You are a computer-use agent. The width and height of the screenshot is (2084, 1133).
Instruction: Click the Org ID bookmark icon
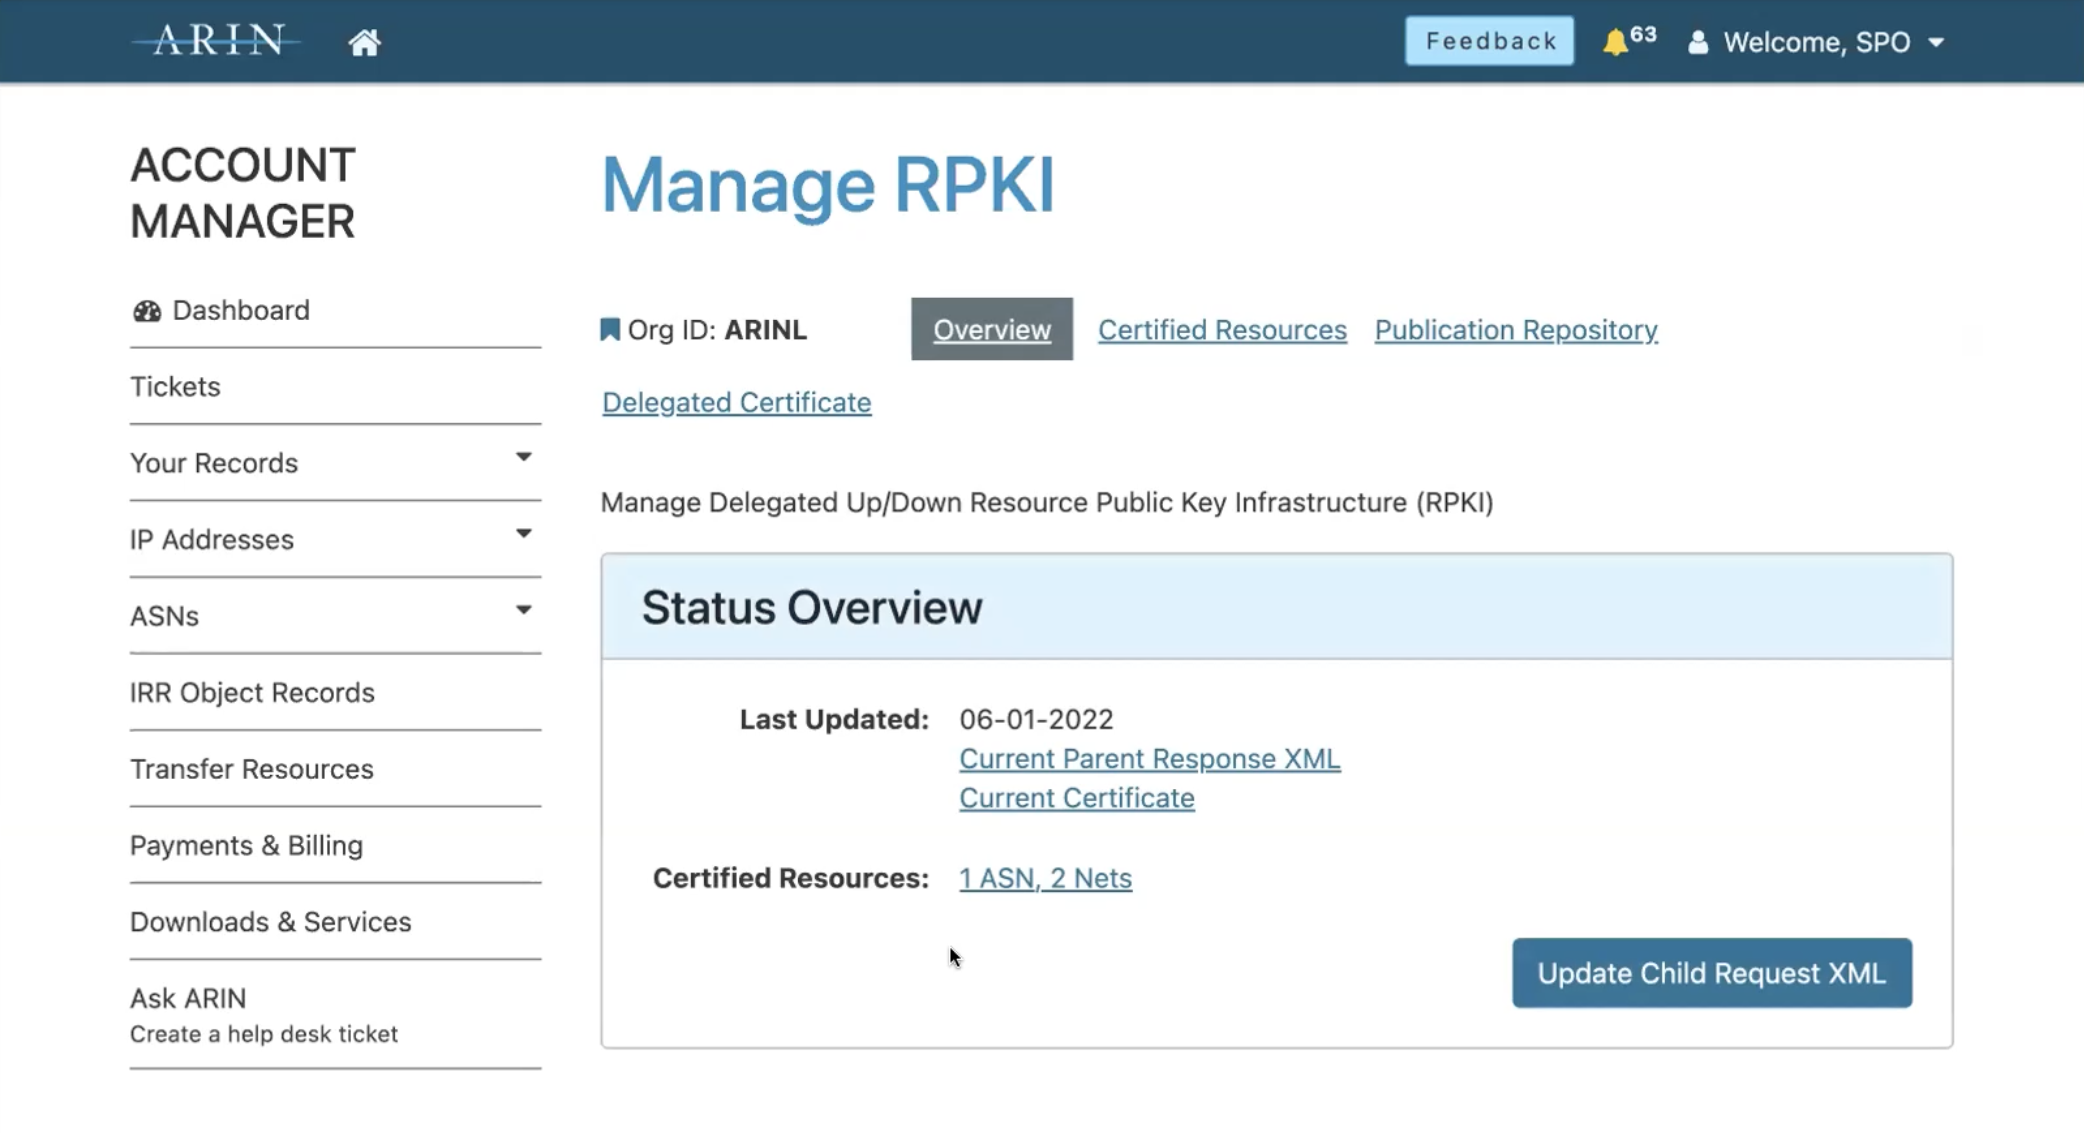point(609,329)
